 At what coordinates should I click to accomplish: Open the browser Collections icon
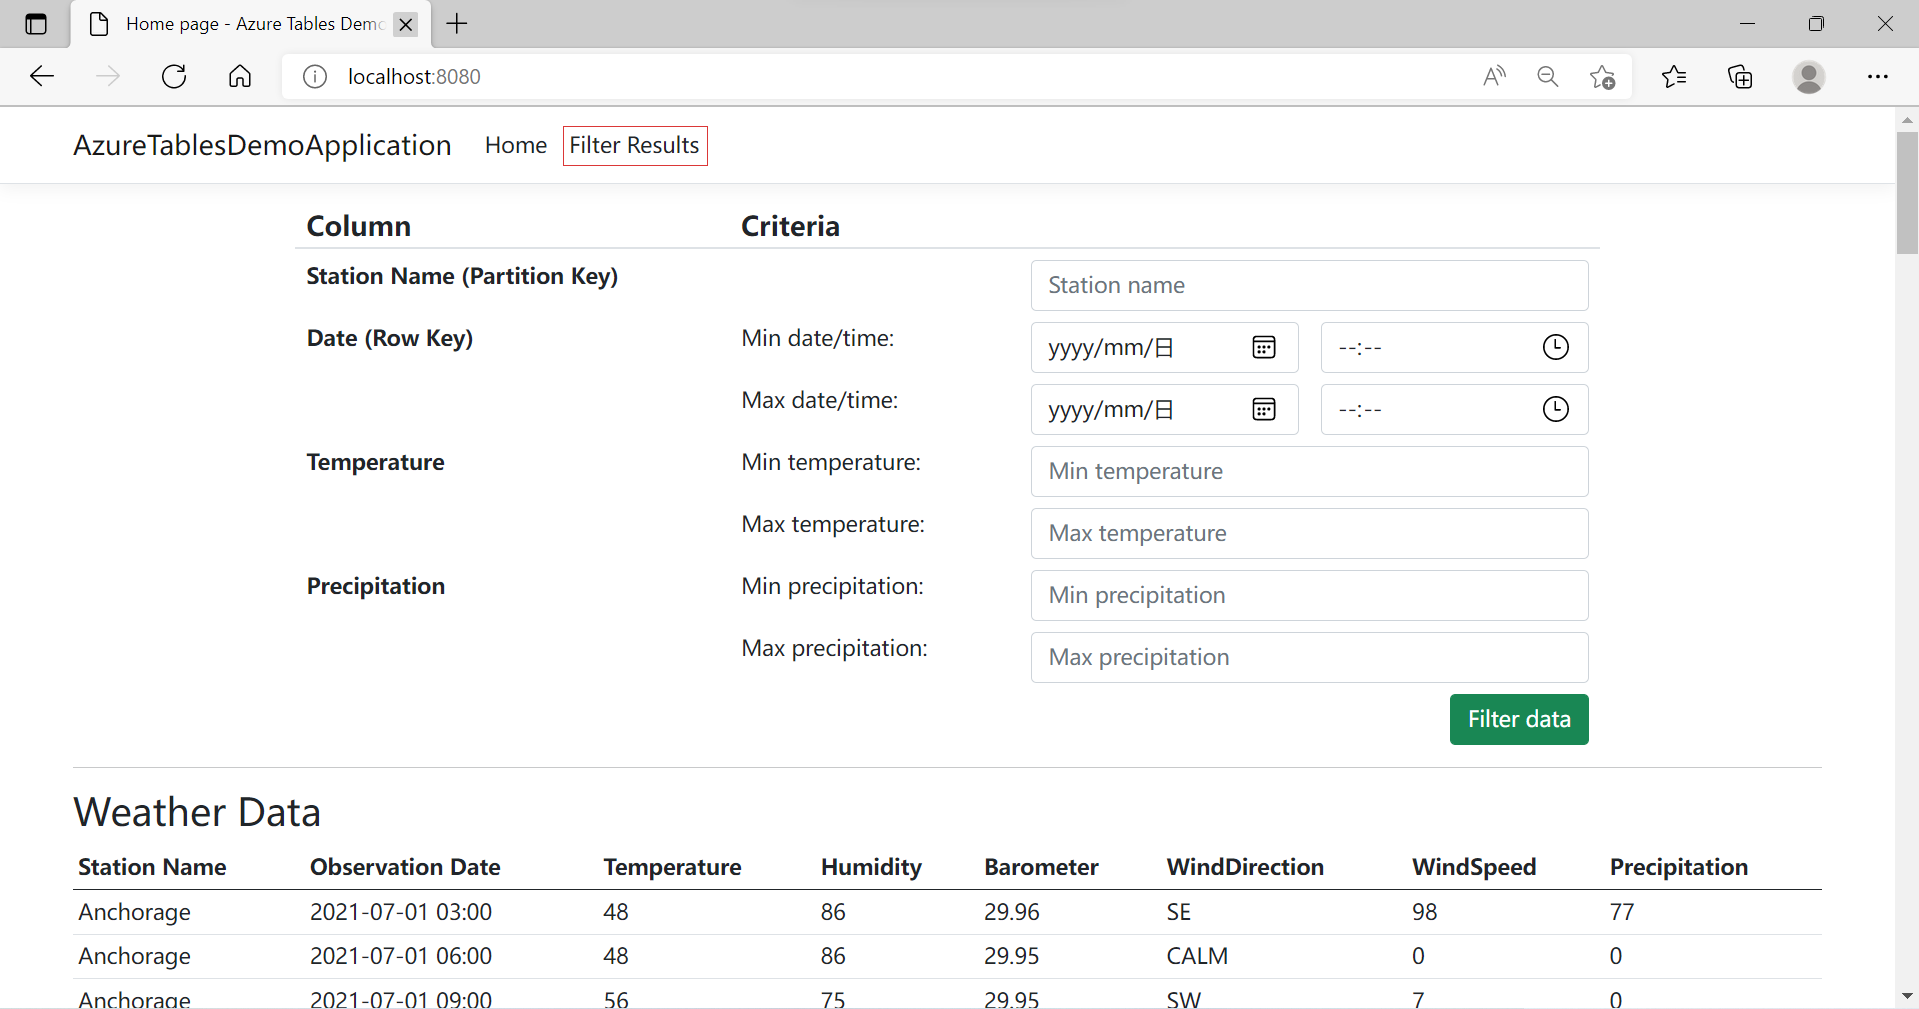click(x=1740, y=77)
